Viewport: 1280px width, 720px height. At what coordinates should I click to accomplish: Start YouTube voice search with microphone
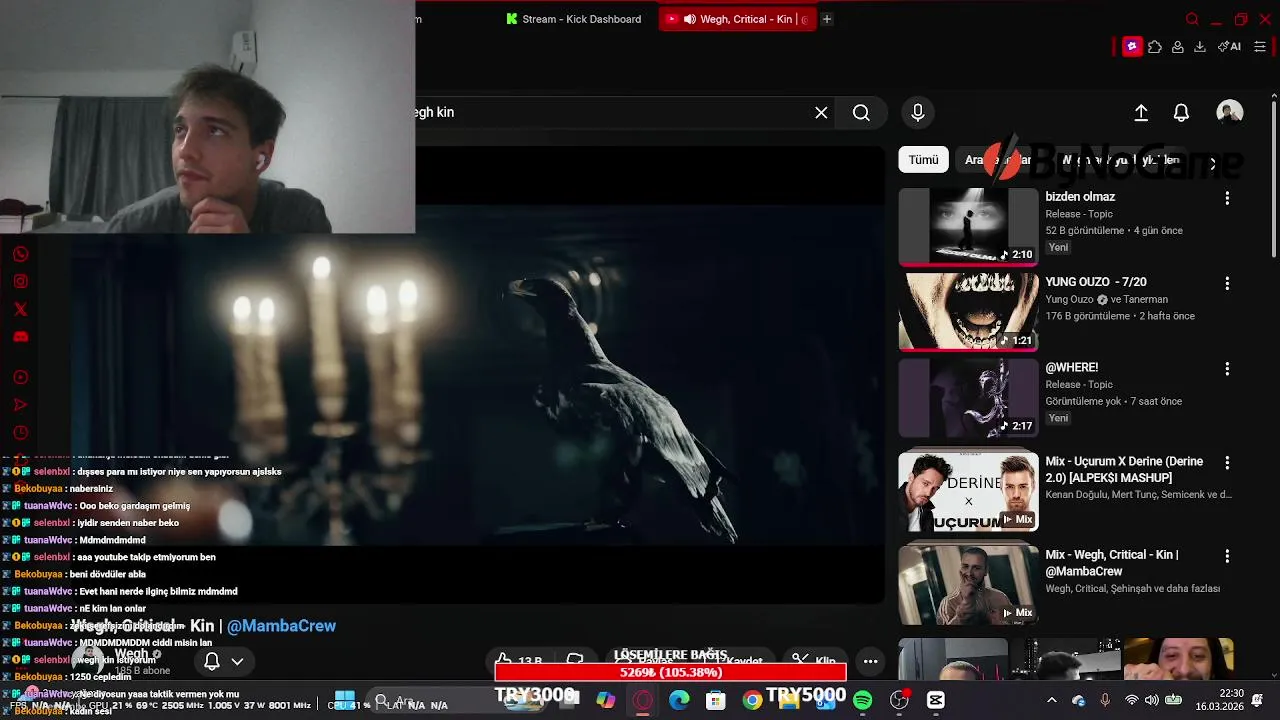pos(918,113)
